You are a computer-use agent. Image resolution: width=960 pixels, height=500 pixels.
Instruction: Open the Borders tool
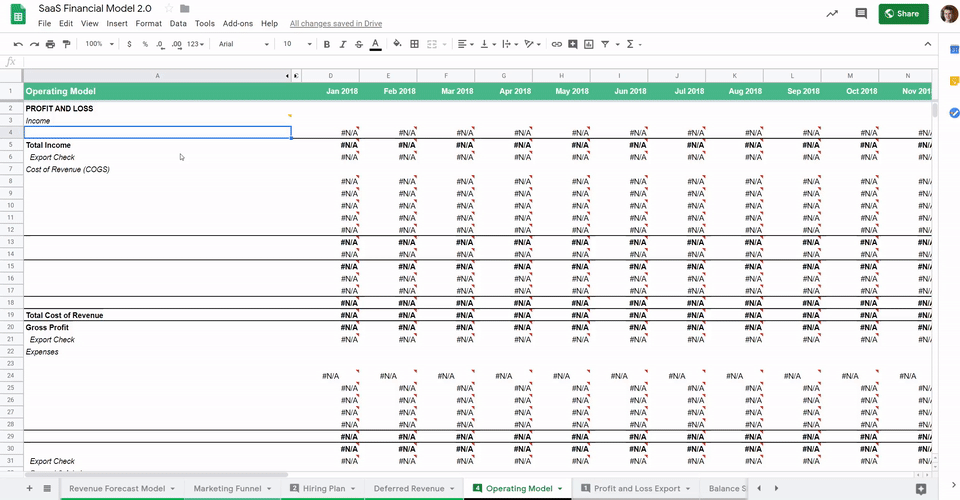pyautogui.click(x=415, y=44)
